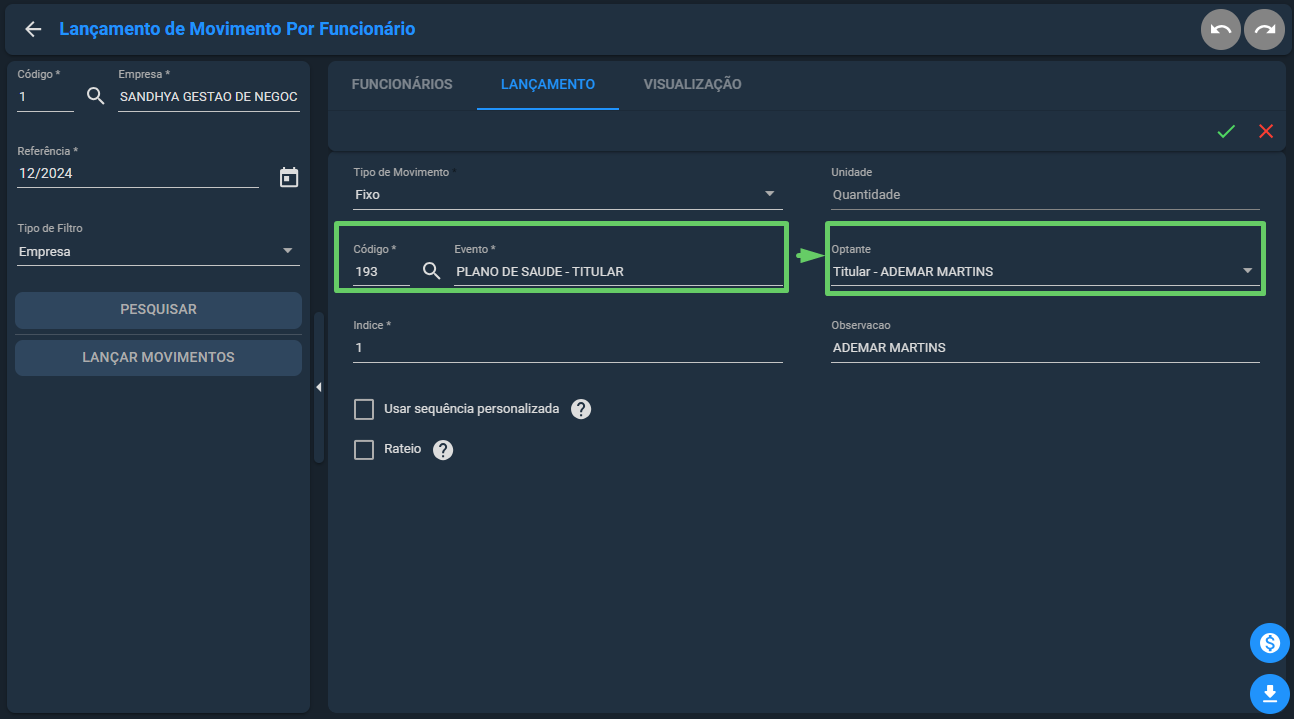The height and width of the screenshot is (719, 1294).
Task: Click the PESQUISAR button
Action: 158,310
